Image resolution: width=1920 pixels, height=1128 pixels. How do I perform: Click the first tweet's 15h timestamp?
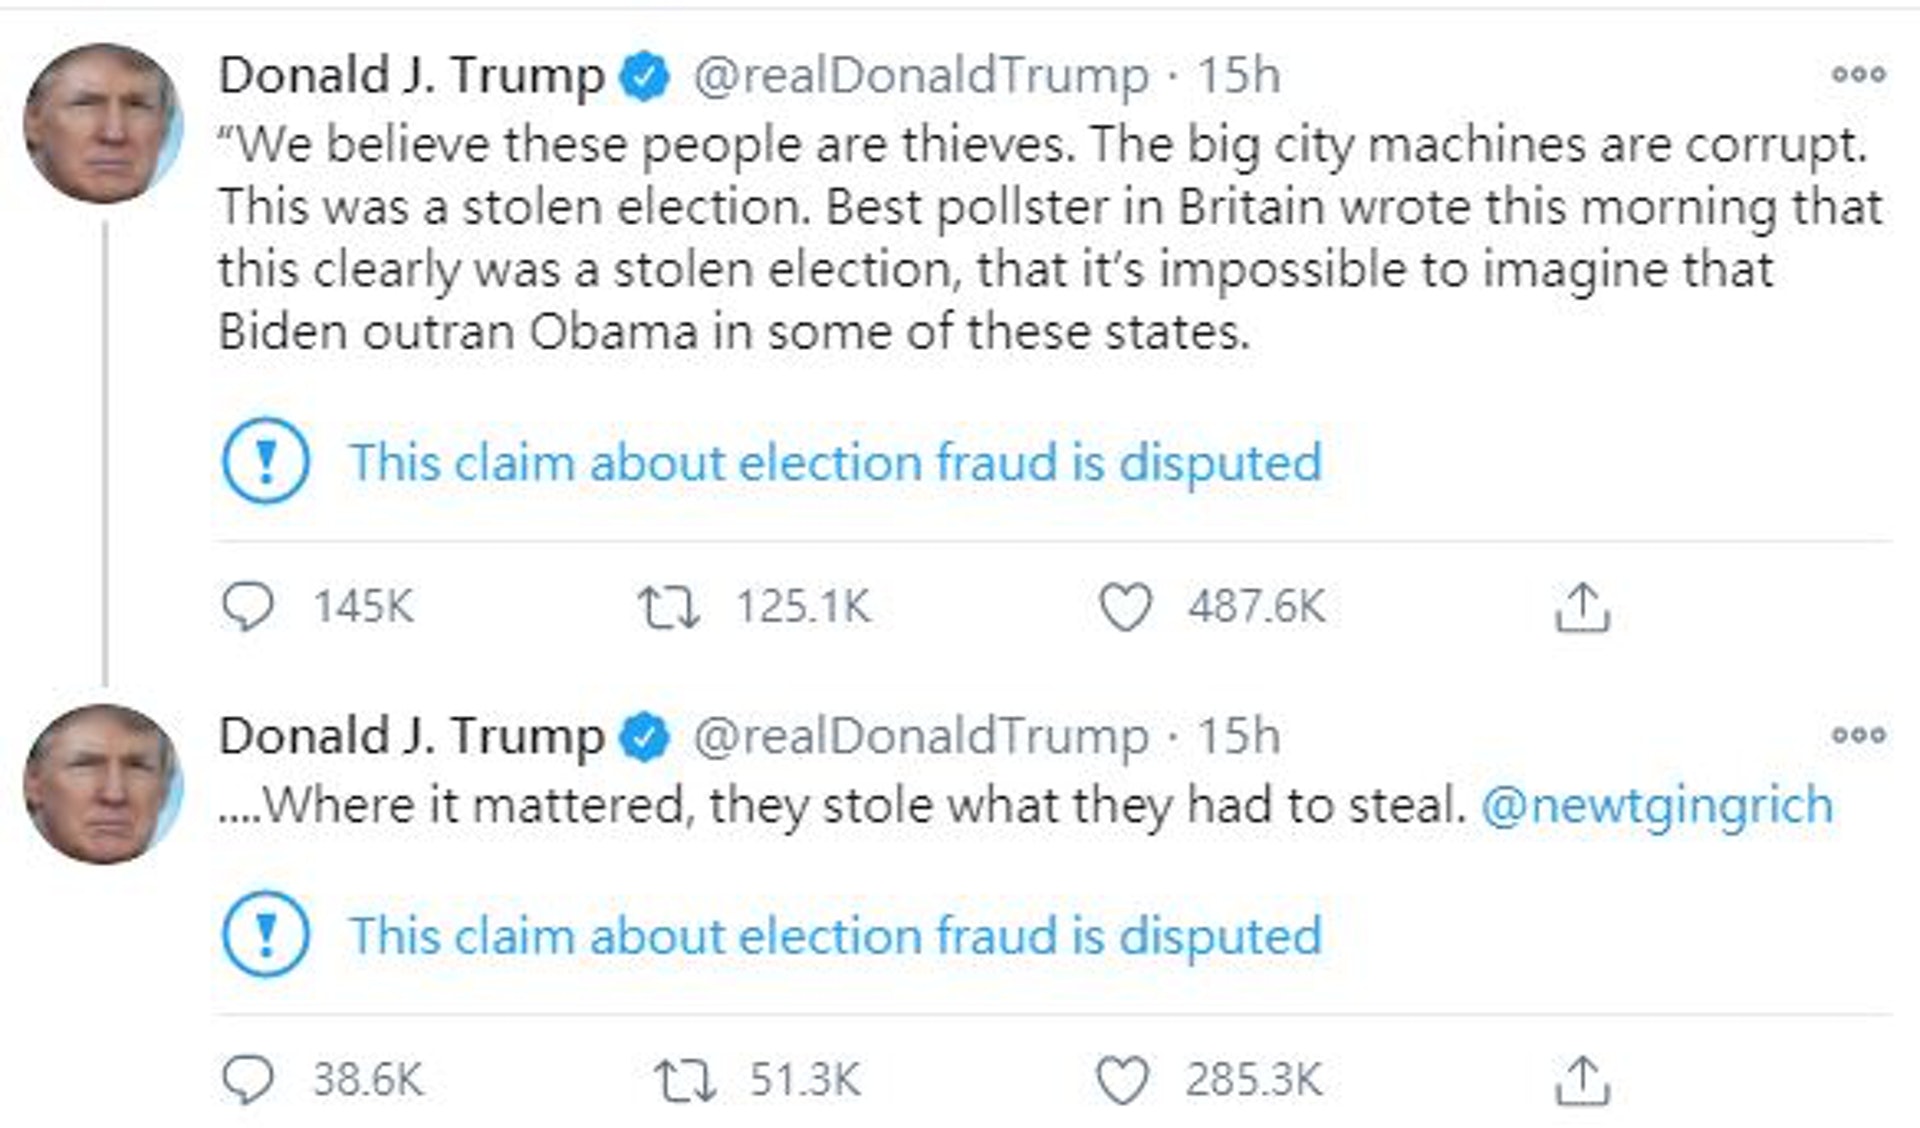pos(1239,75)
